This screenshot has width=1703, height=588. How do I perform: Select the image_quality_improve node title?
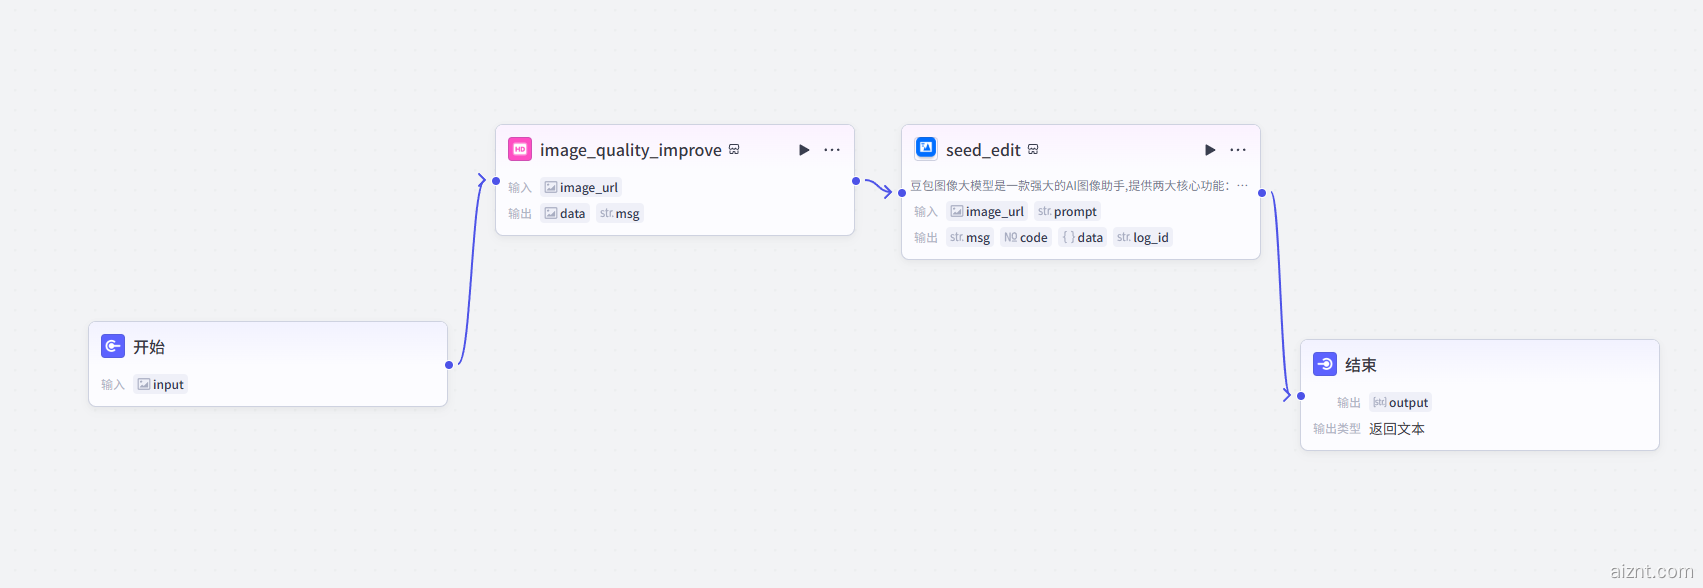coord(631,150)
